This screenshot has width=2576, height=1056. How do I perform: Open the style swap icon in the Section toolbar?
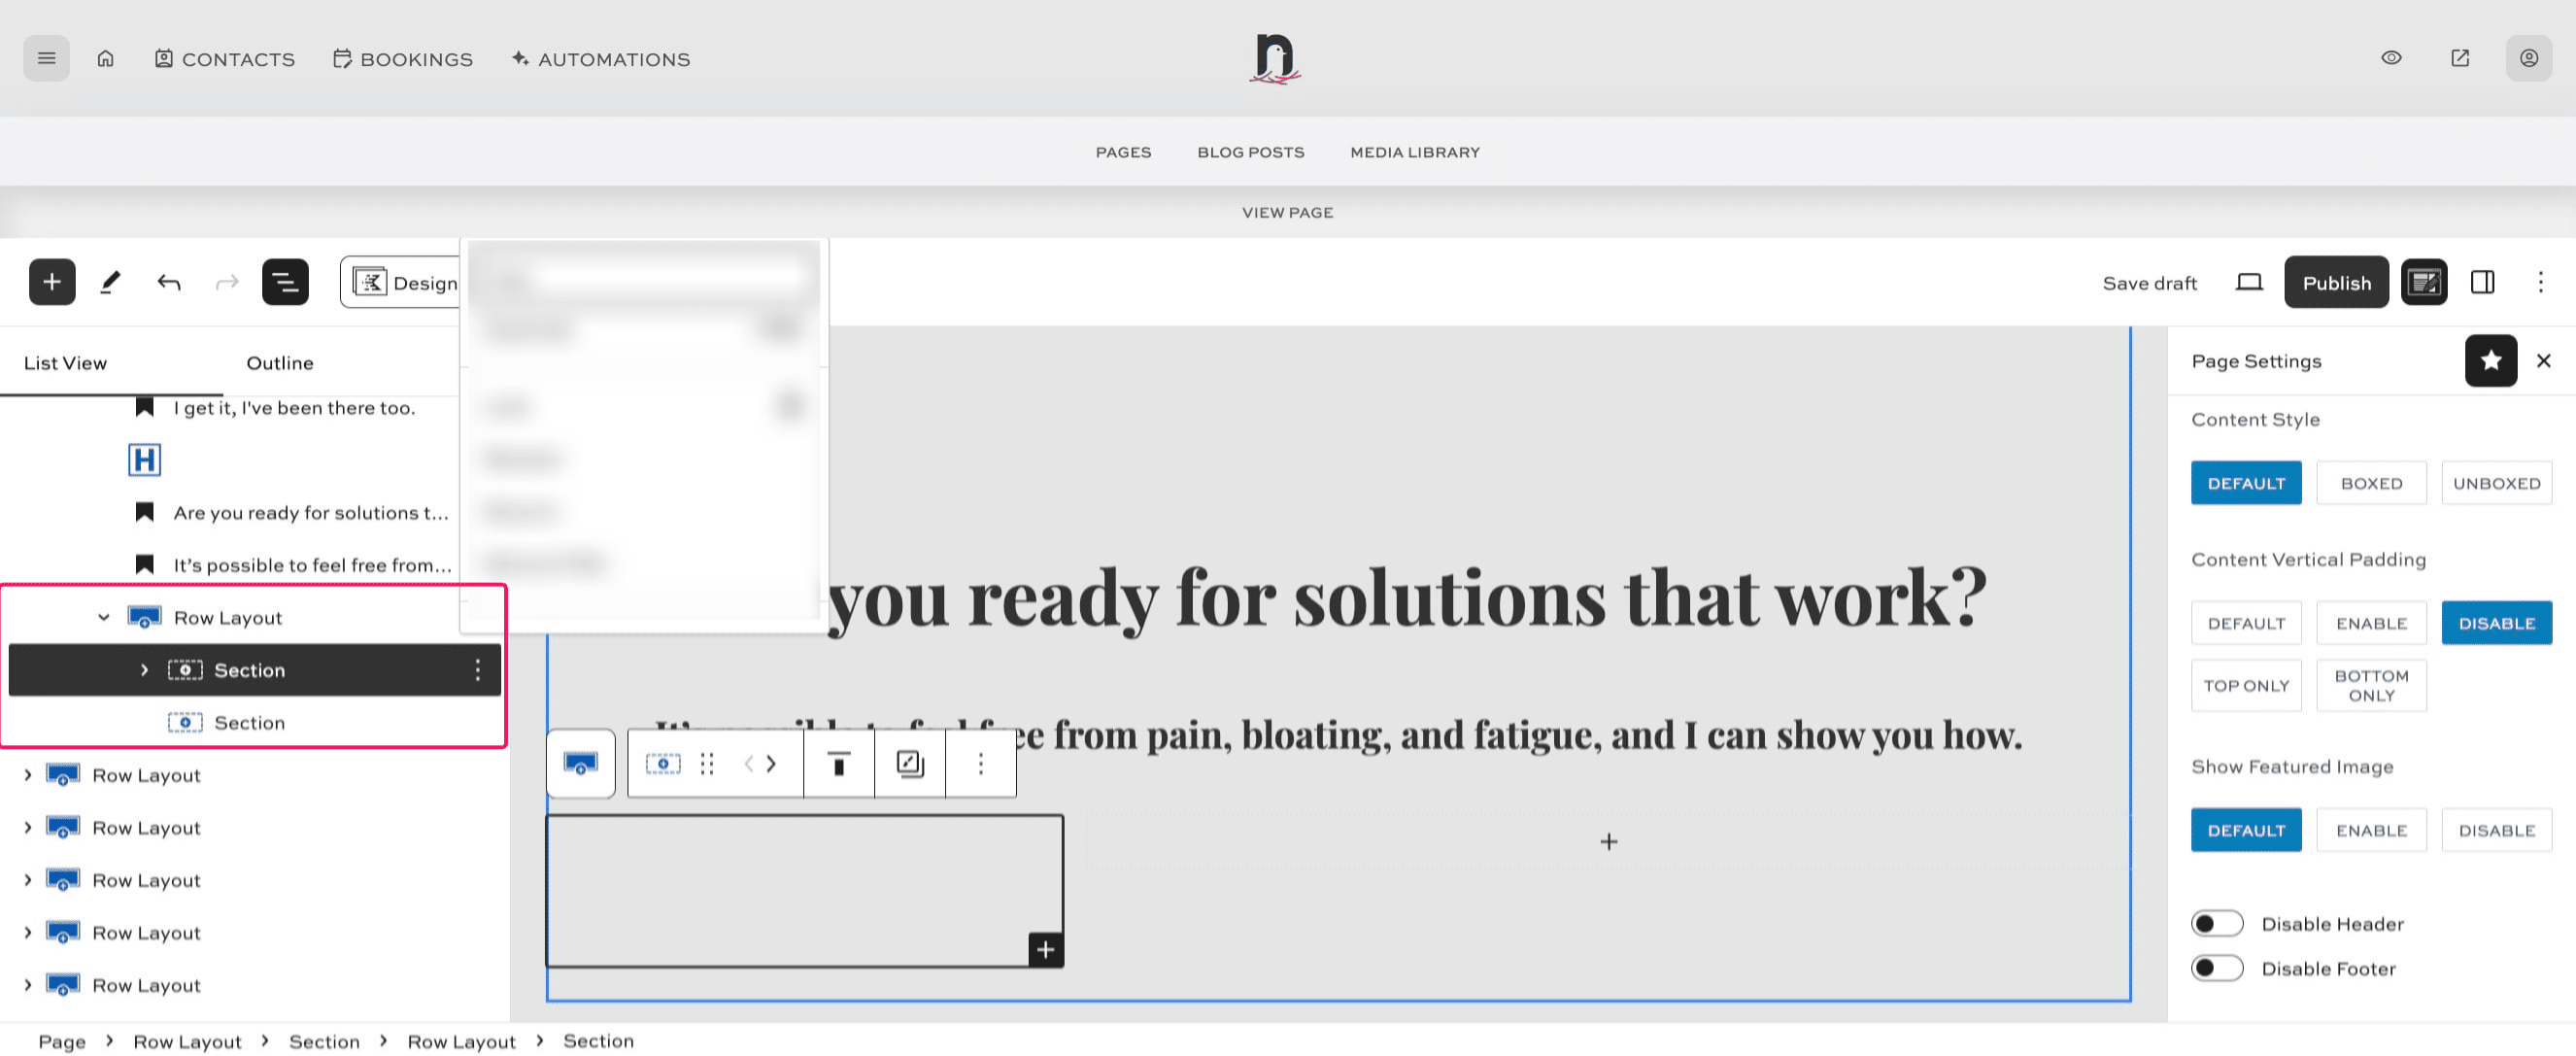pos(908,763)
